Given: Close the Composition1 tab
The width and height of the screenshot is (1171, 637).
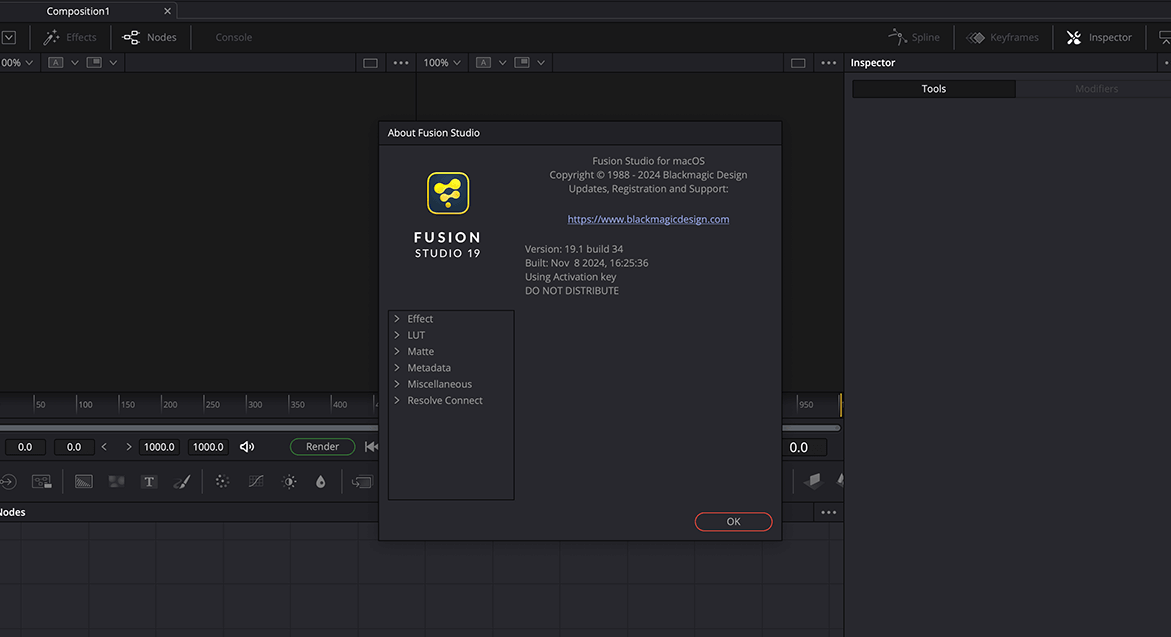Looking at the screenshot, I should 167,11.
